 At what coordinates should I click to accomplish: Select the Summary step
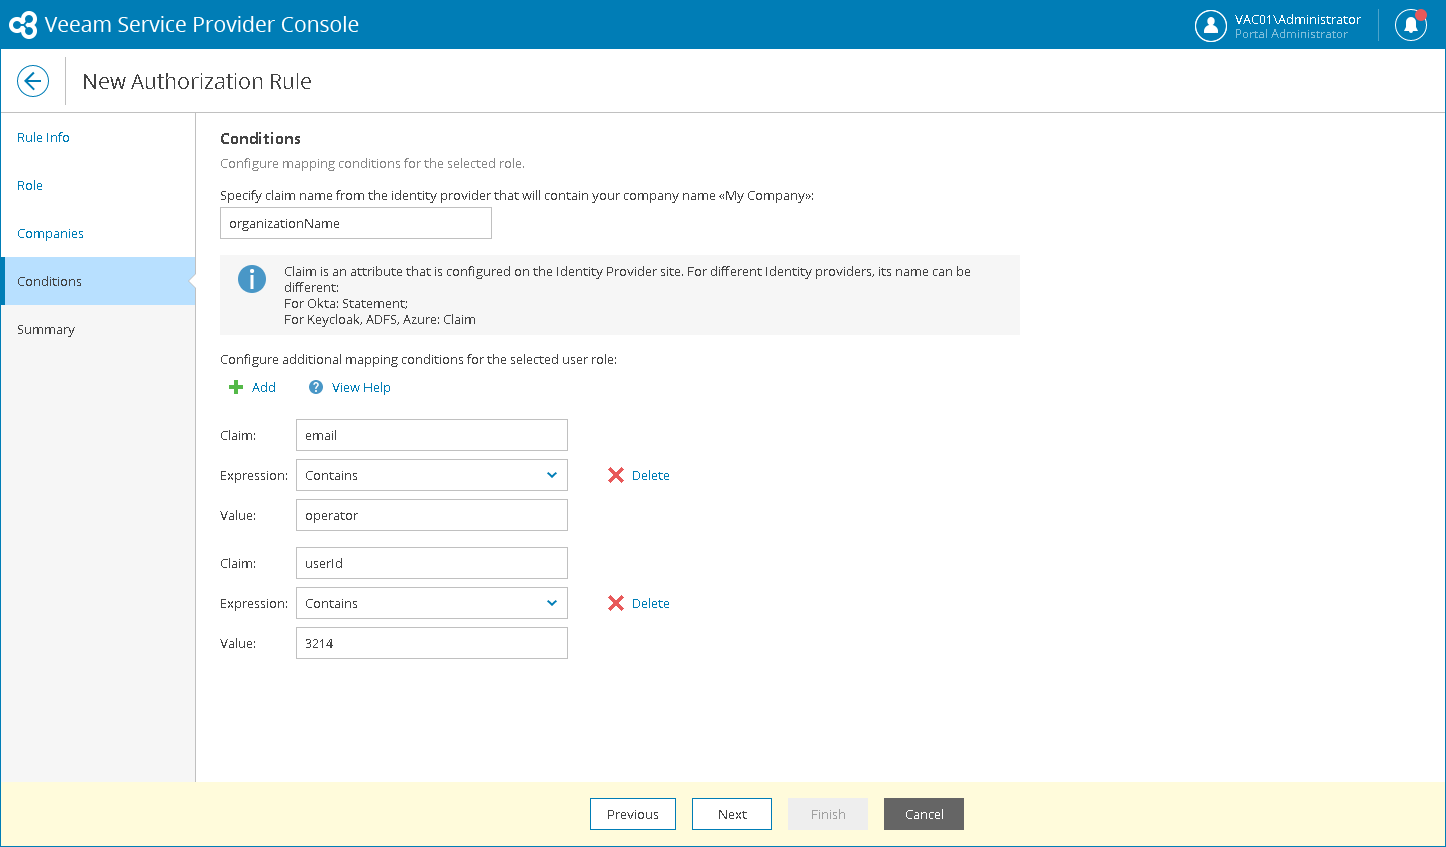coord(46,329)
